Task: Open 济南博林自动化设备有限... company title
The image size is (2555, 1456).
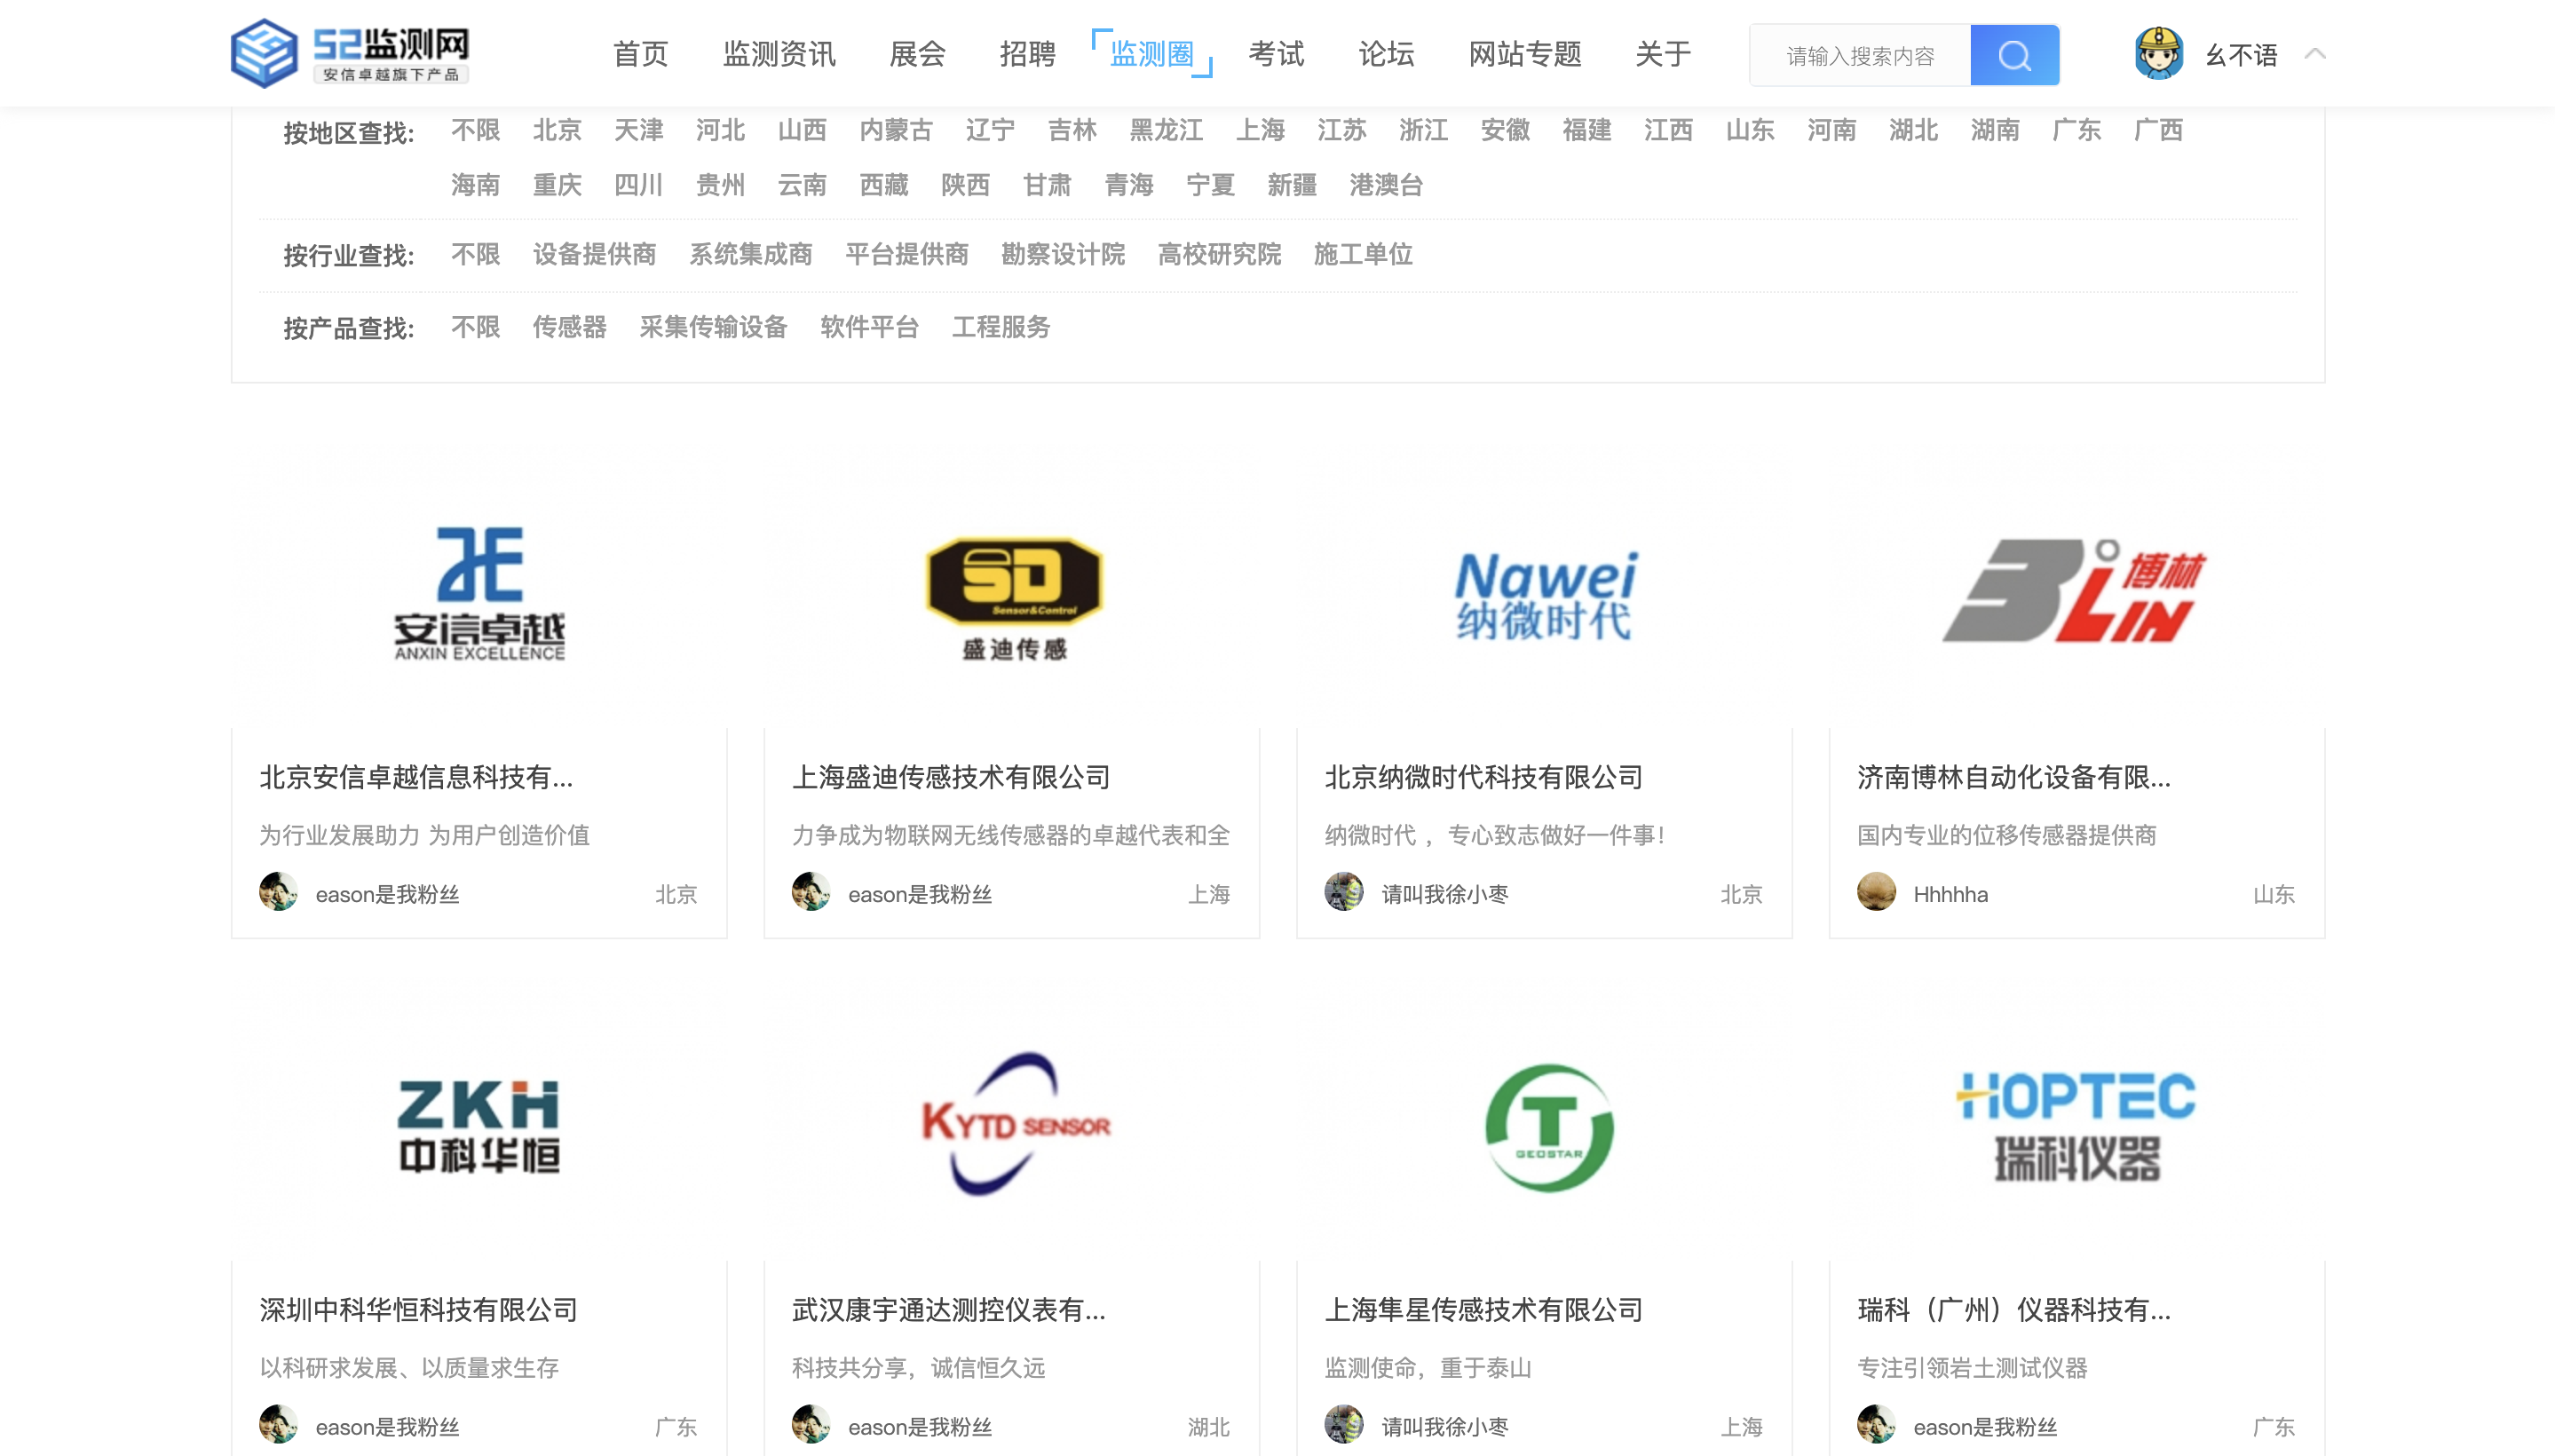Action: point(2014,777)
